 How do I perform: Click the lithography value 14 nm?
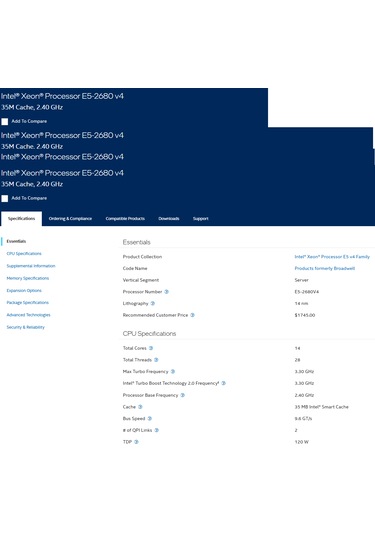pyautogui.click(x=301, y=303)
